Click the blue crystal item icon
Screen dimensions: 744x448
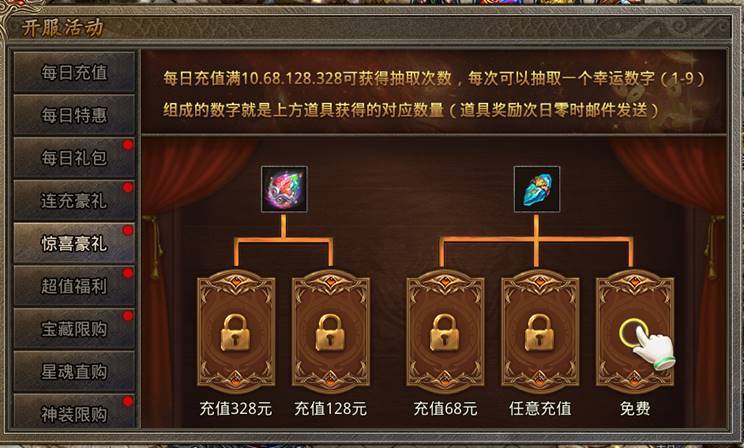click(537, 189)
